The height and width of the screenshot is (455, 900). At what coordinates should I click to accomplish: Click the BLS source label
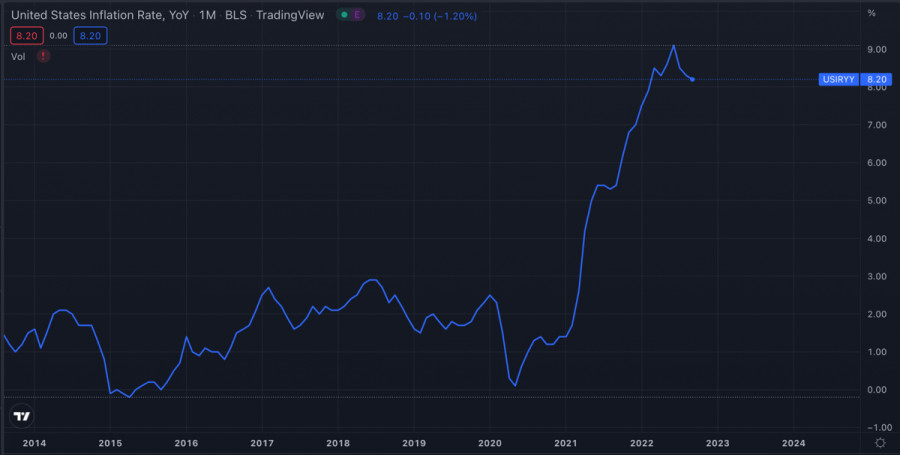[x=238, y=15]
